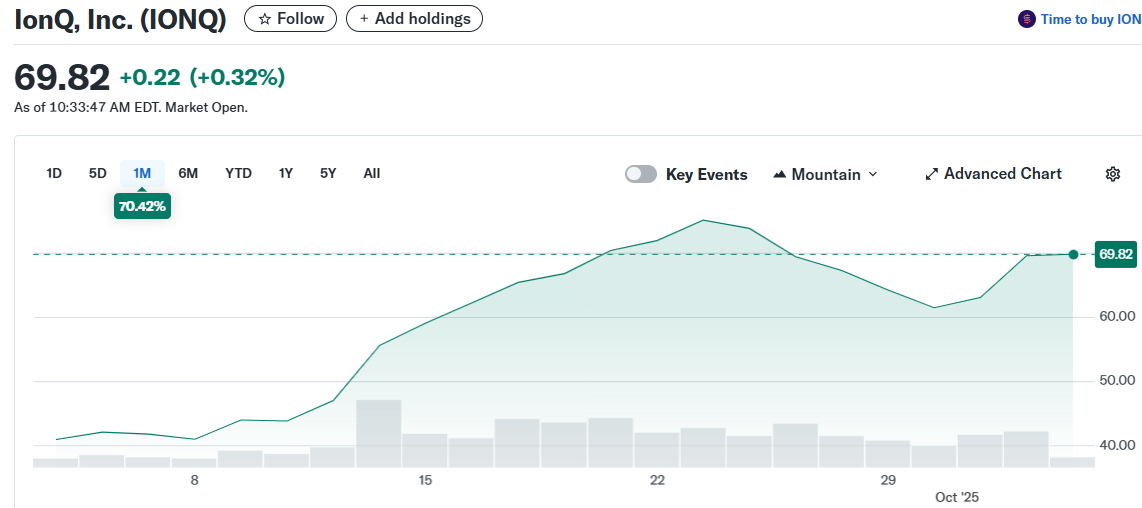
Task: Expand the Mountain chart style chevron
Action: 872,174
